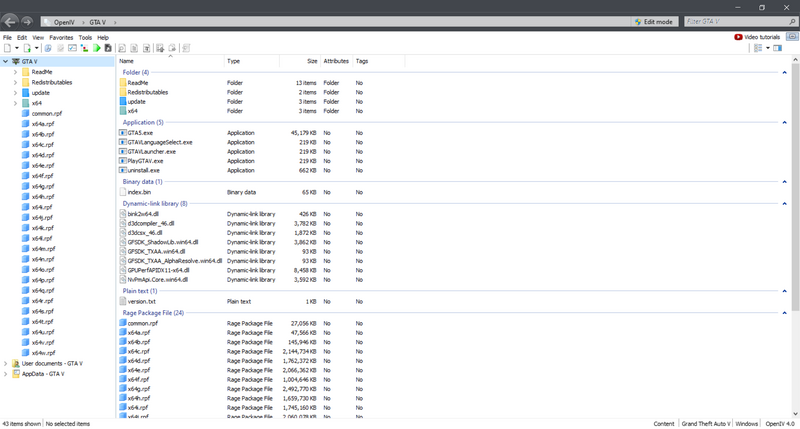Open the Edit menu
800x429 pixels.
22,37
